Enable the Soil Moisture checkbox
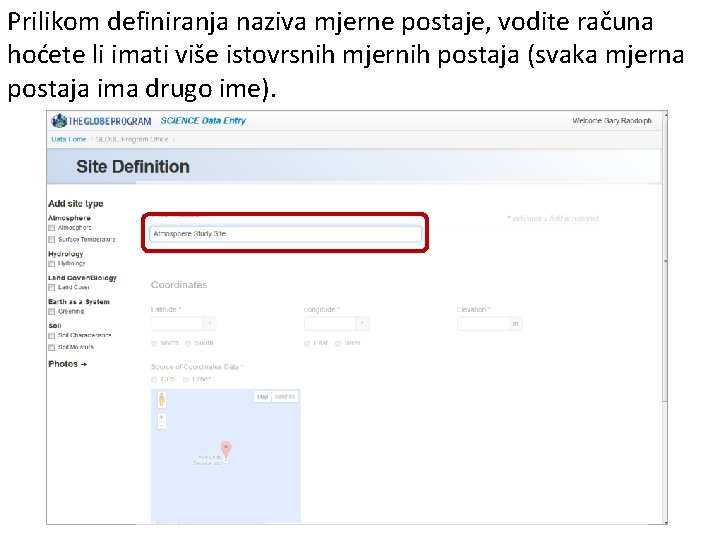Image resolution: width=720 pixels, height=540 pixels. (x=51, y=348)
